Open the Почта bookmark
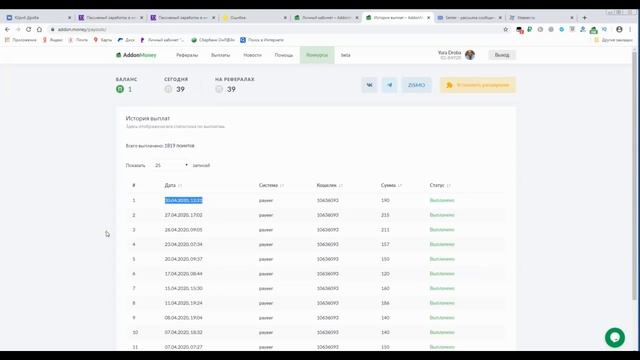The height and width of the screenshot is (360, 640). point(78,40)
